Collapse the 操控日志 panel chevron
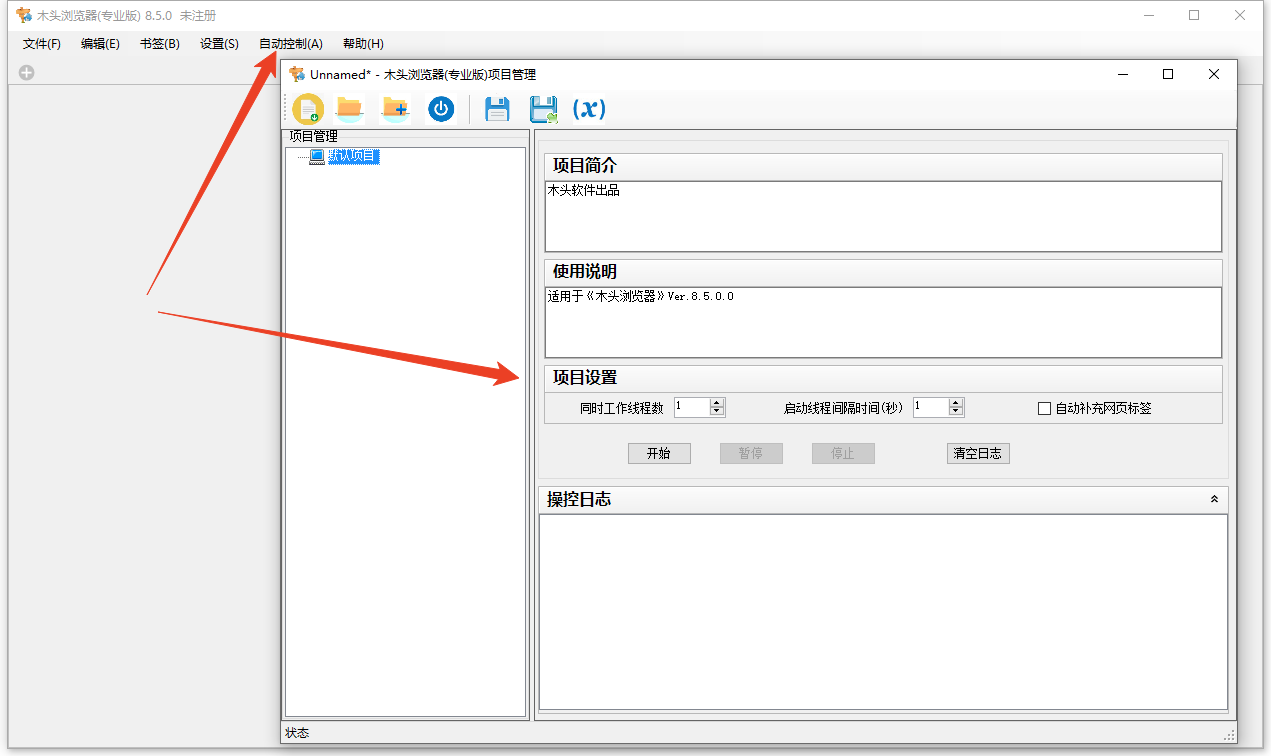Viewport: 1271px width, 756px height. point(1214,498)
